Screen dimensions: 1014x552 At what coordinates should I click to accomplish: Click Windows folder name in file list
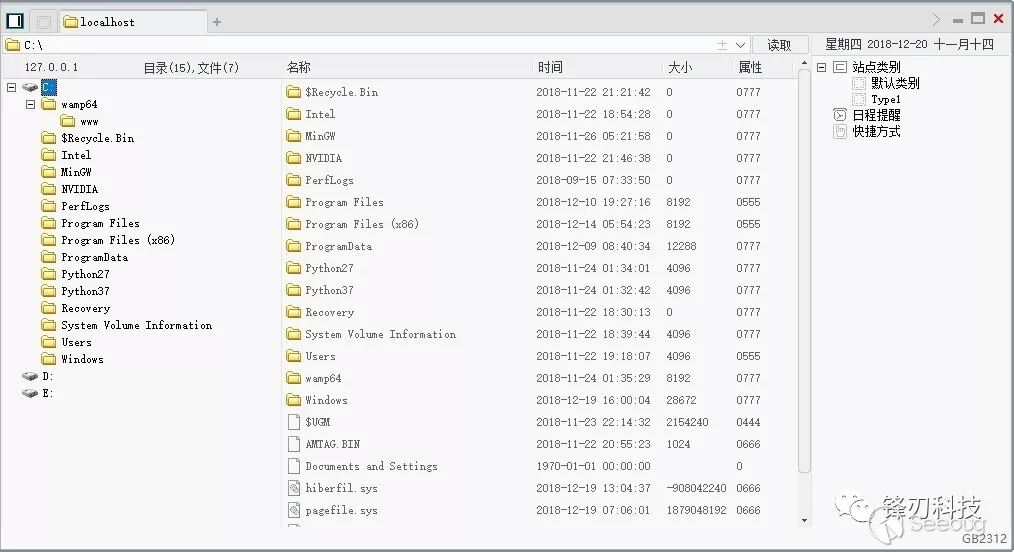pyautogui.click(x=326, y=400)
